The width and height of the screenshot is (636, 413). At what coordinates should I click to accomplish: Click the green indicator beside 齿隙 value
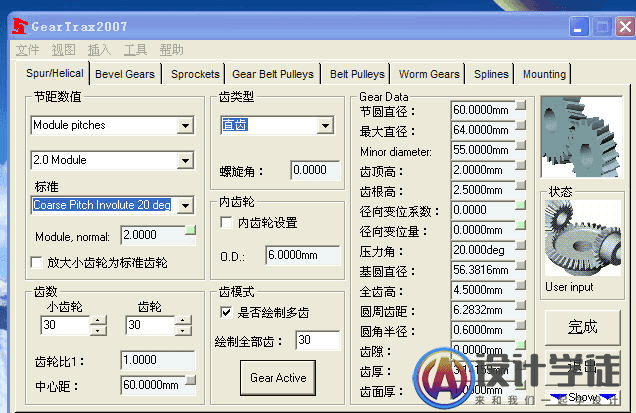pyautogui.click(x=521, y=345)
